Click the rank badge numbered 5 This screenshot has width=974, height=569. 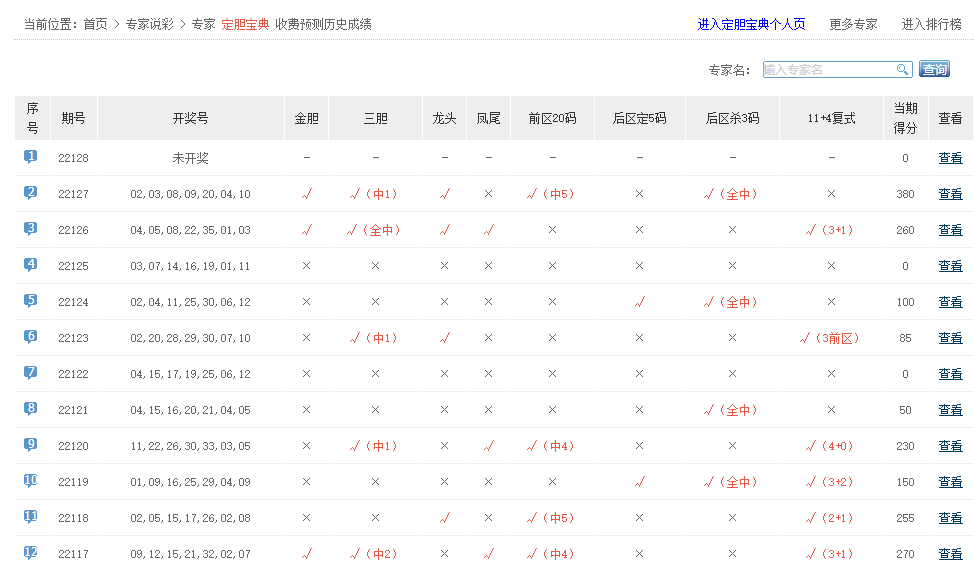coord(31,301)
